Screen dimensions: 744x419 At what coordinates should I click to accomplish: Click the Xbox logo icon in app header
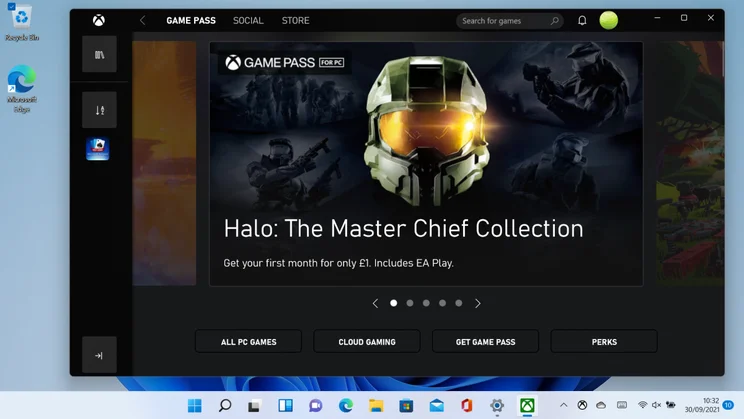(99, 20)
